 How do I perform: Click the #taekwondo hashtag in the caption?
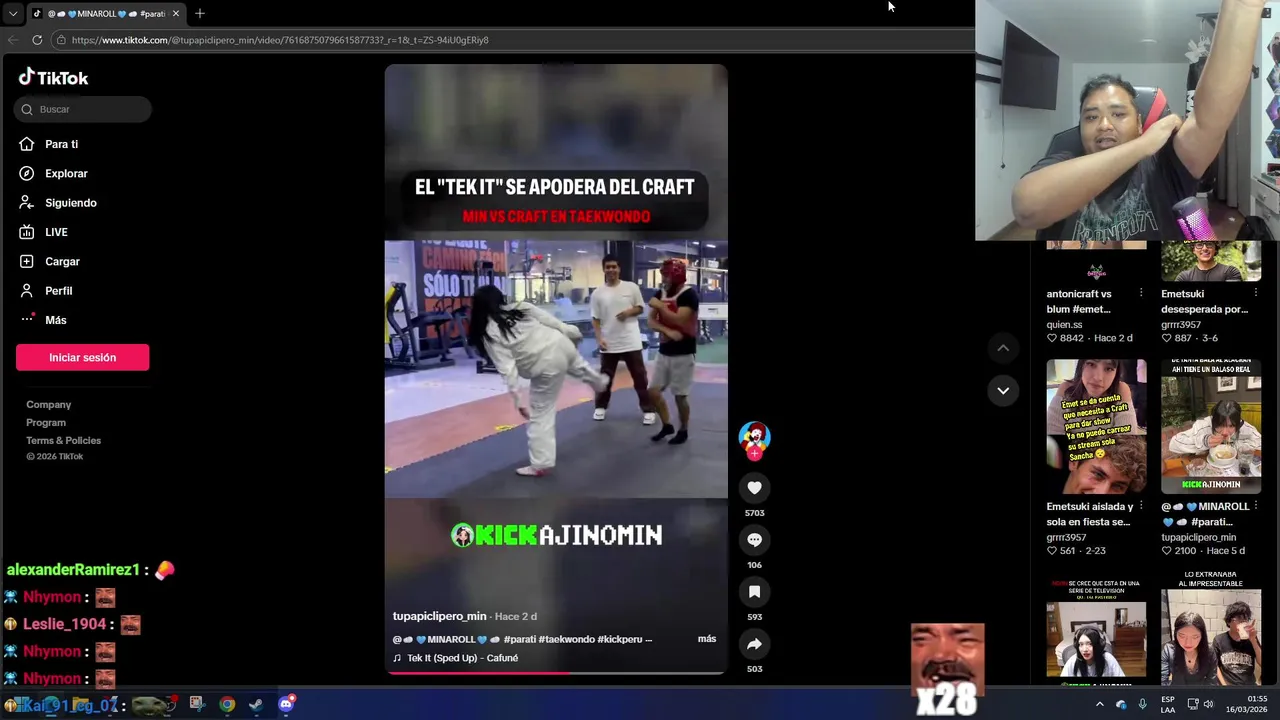click(x=567, y=639)
